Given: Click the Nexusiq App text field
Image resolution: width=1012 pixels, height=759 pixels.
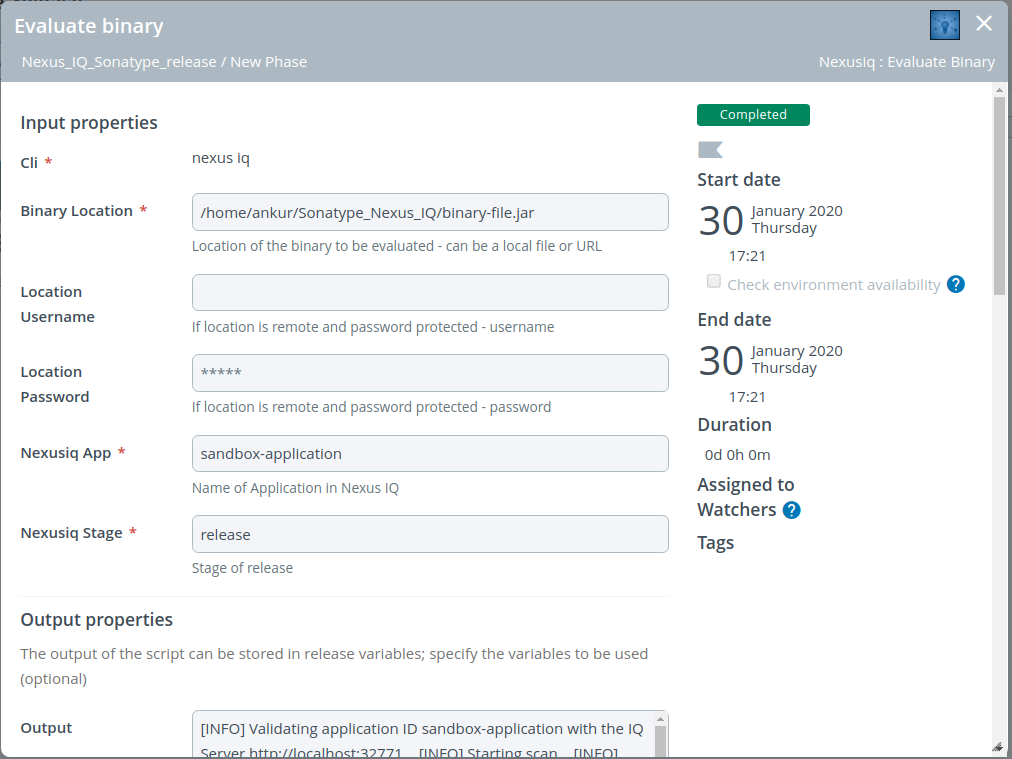Looking at the screenshot, I should point(430,453).
